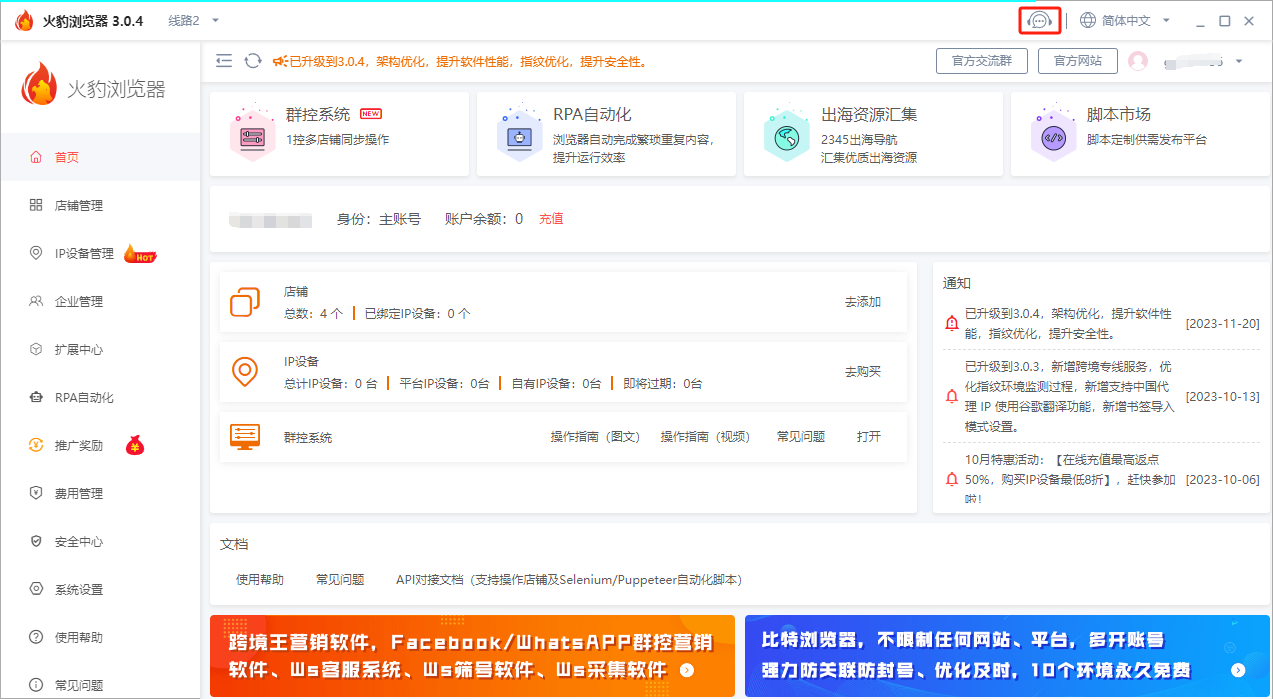Click the 官方网站 button

pyautogui.click(x=1077, y=61)
